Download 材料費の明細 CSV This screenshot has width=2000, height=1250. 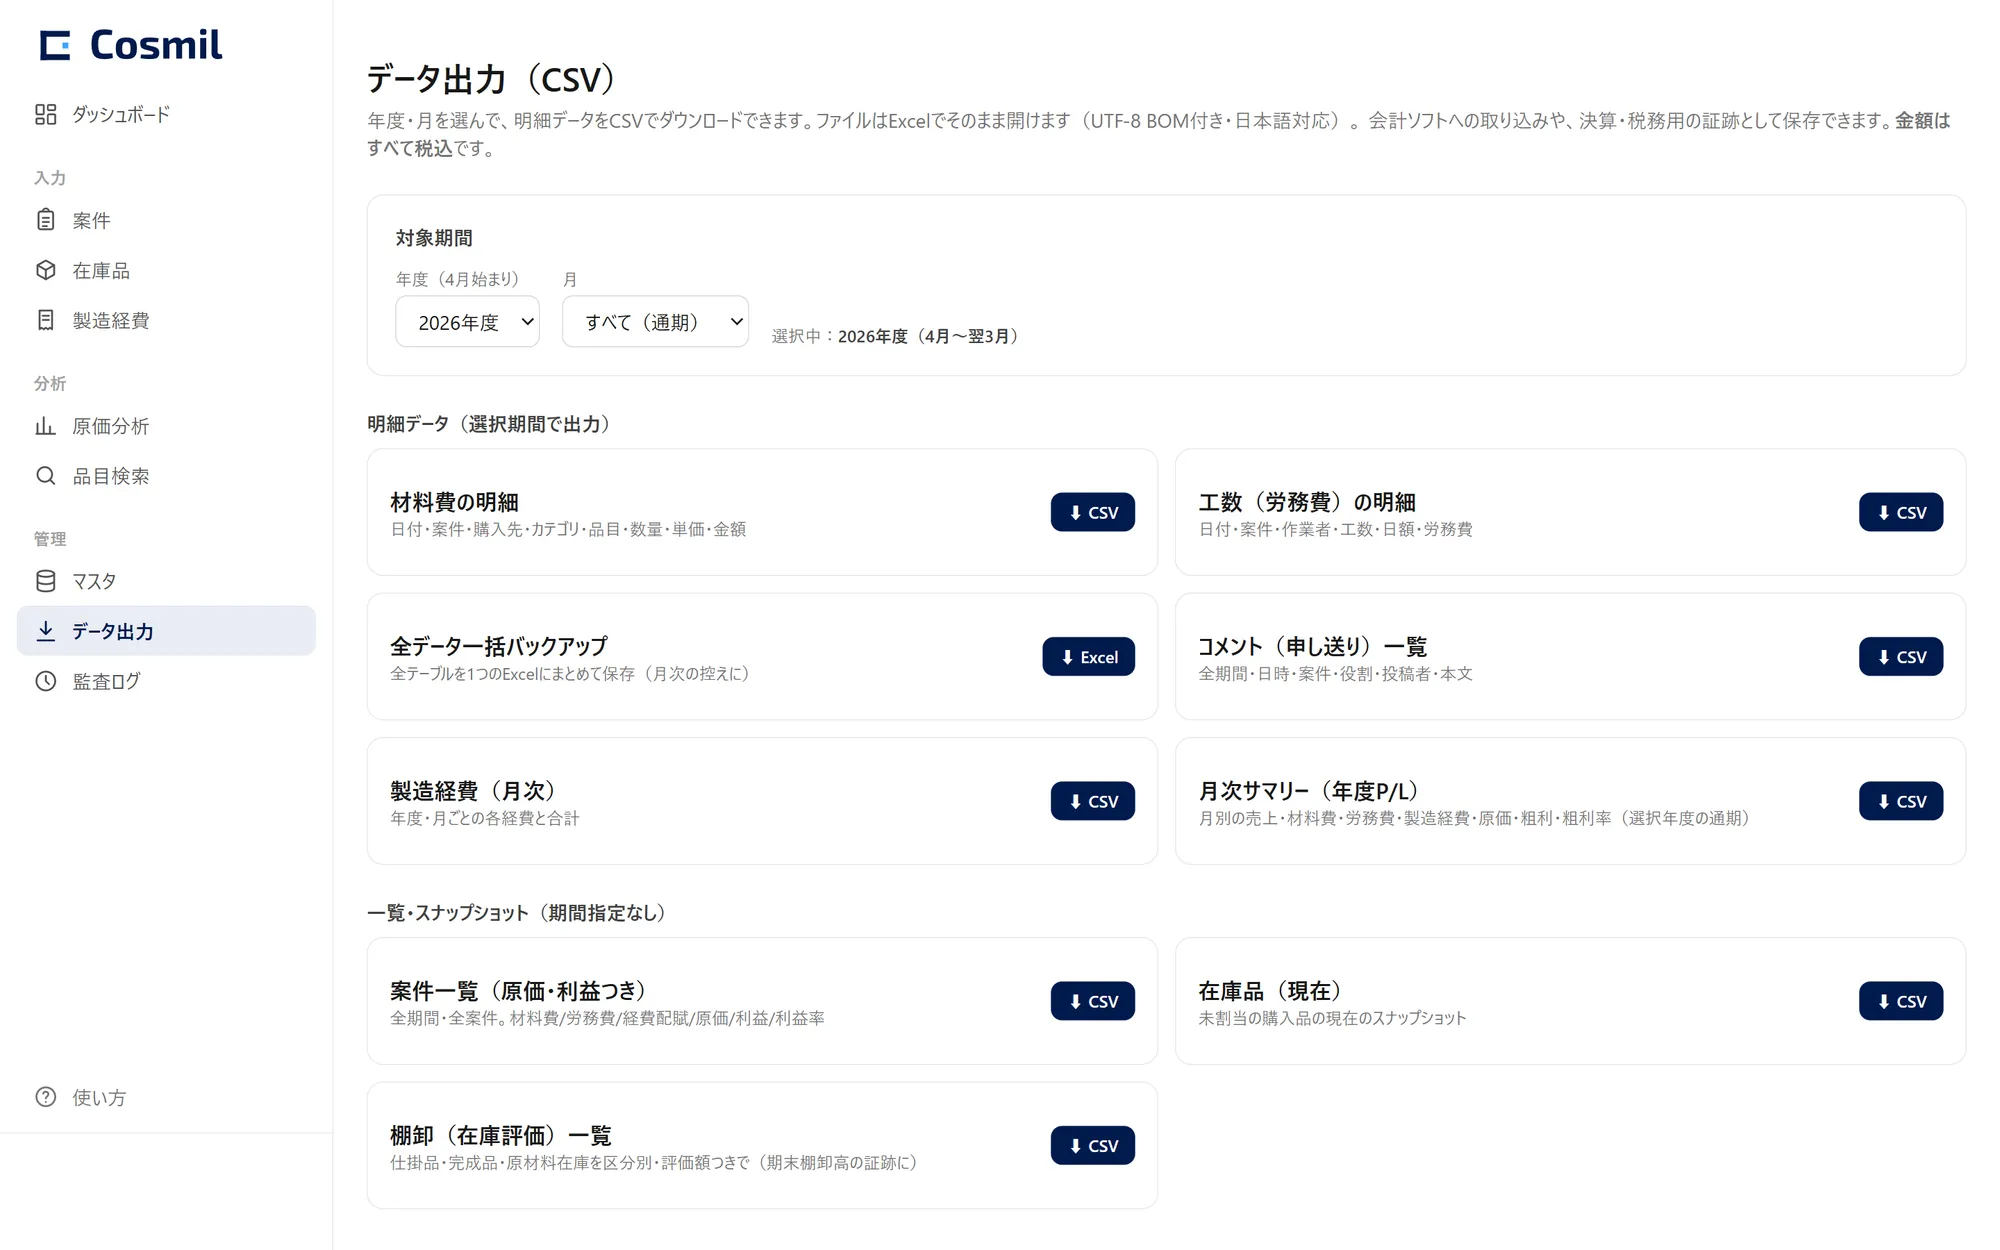coord(1092,512)
